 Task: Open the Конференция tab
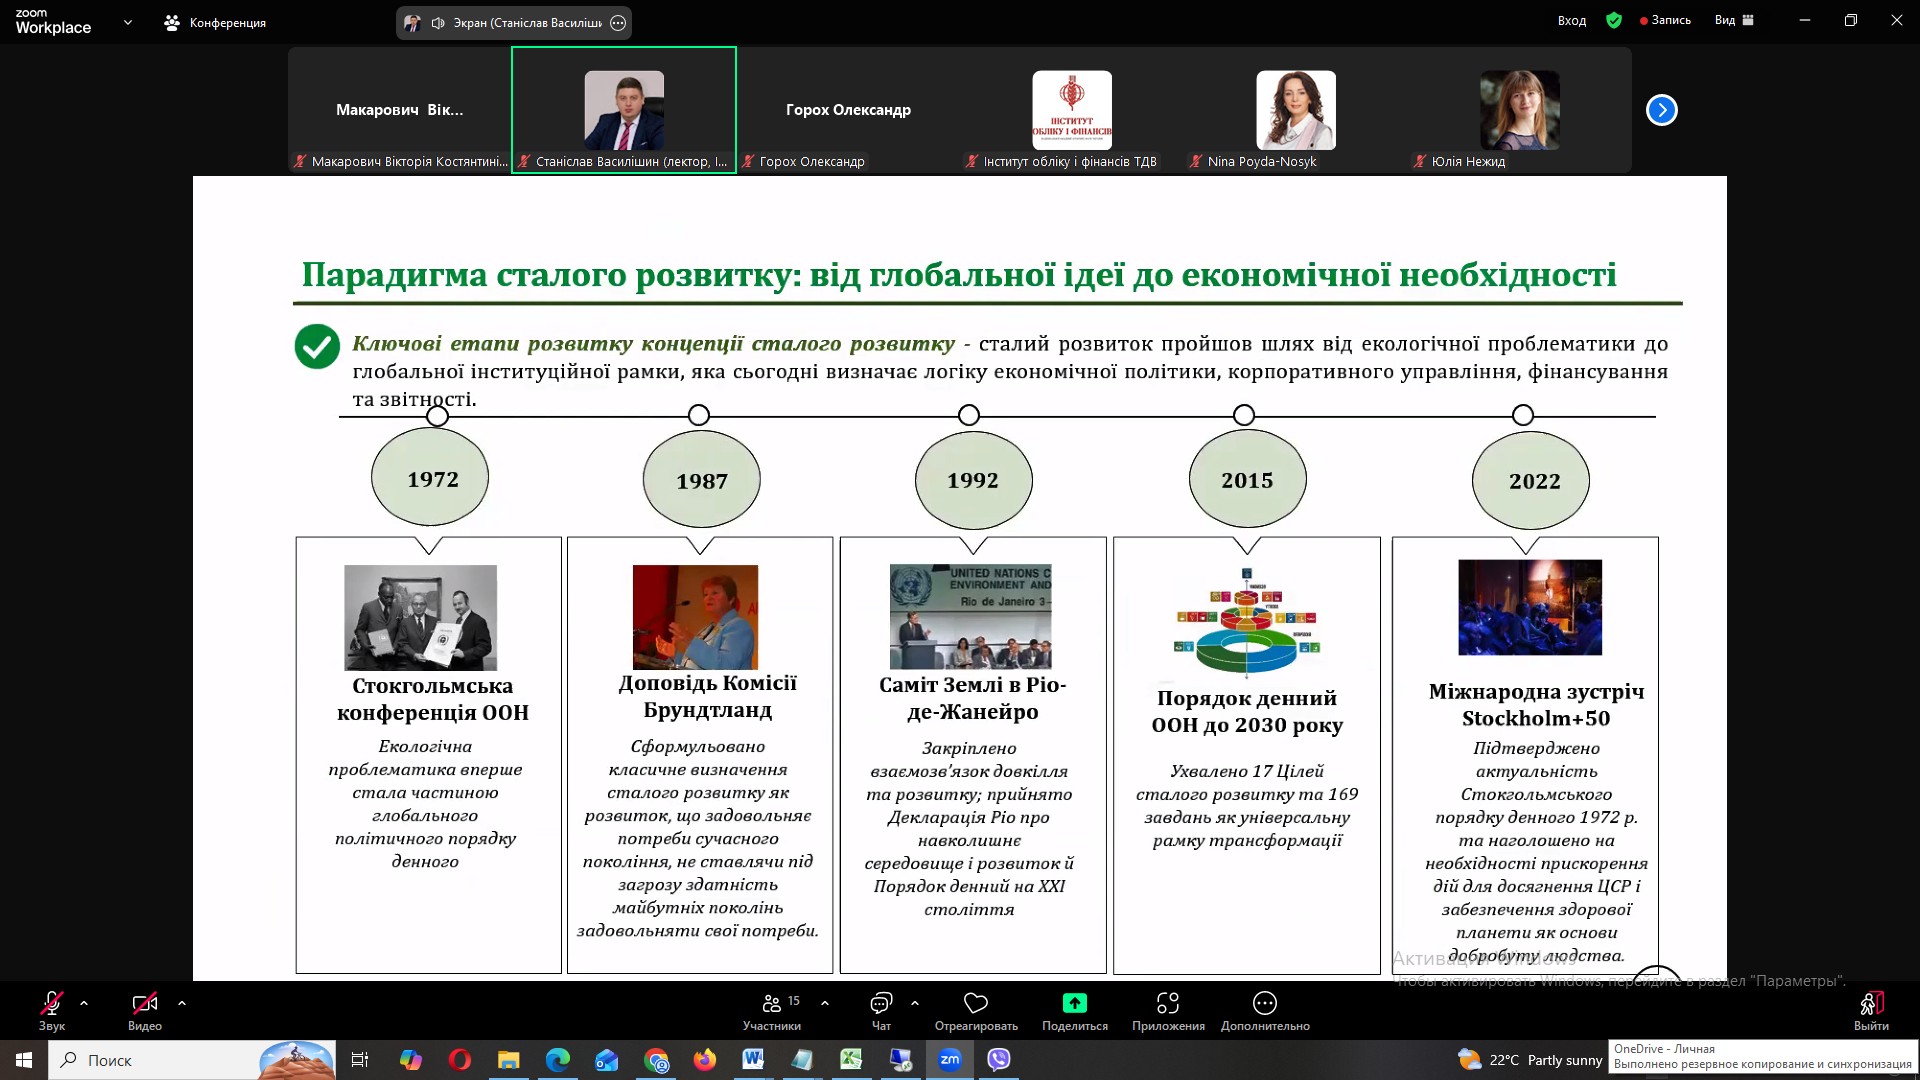(215, 22)
